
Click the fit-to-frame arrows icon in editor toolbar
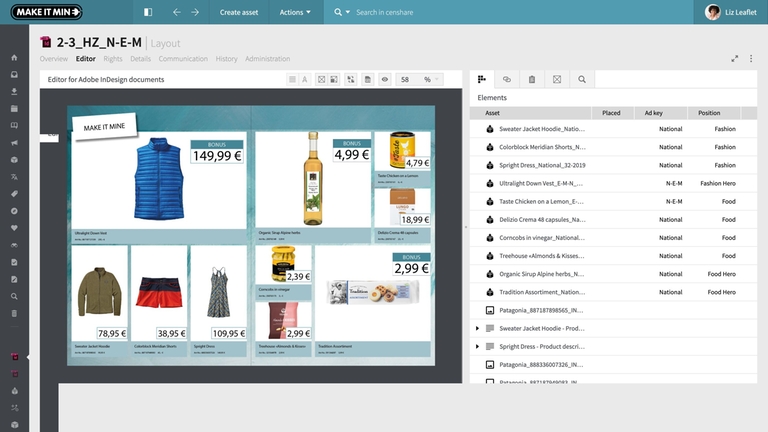click(351, 79)
